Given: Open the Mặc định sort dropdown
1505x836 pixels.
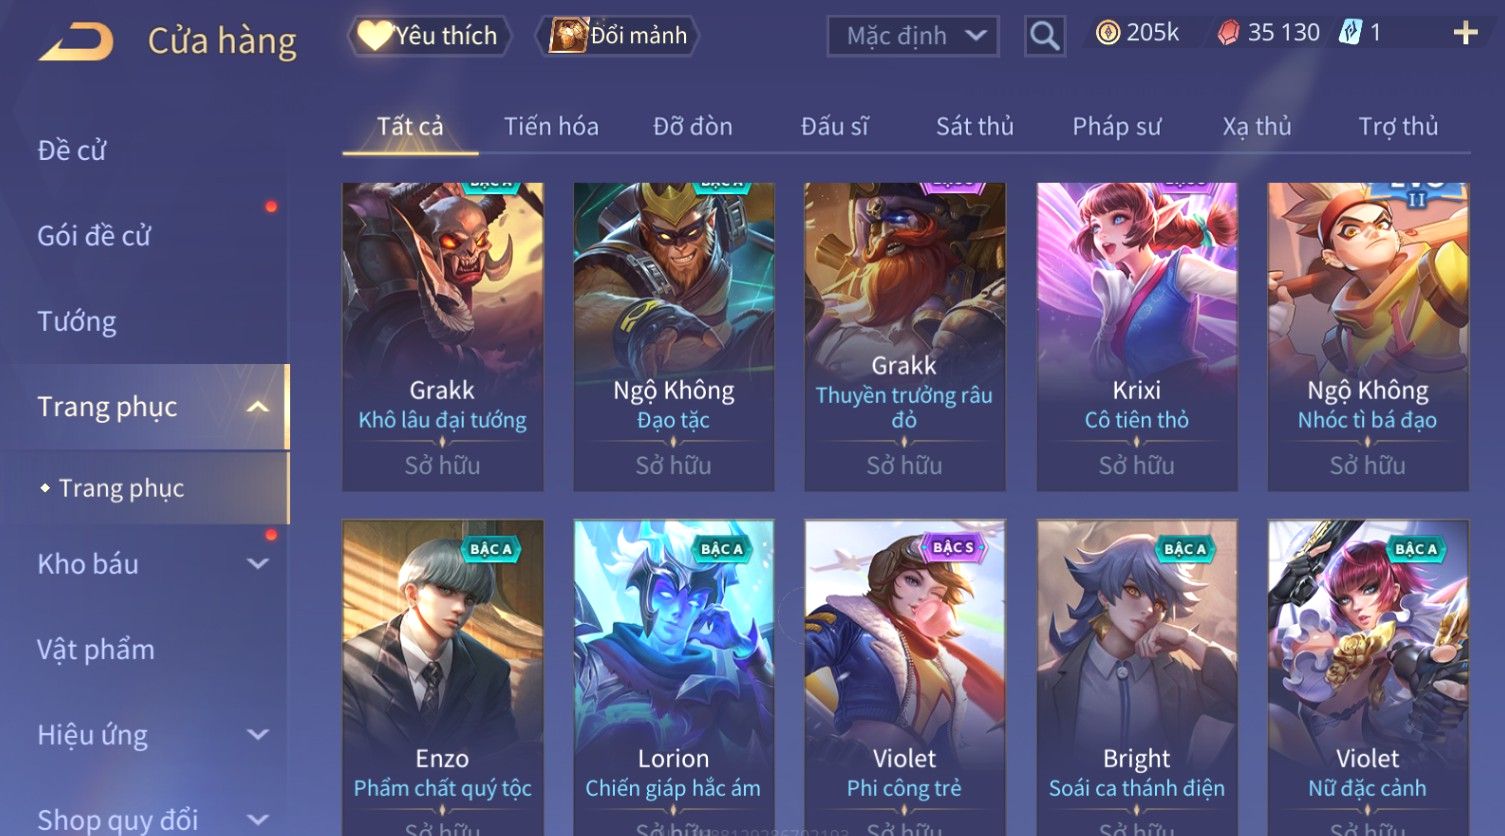Looking at the screenshot, I should tap(912, 36).
